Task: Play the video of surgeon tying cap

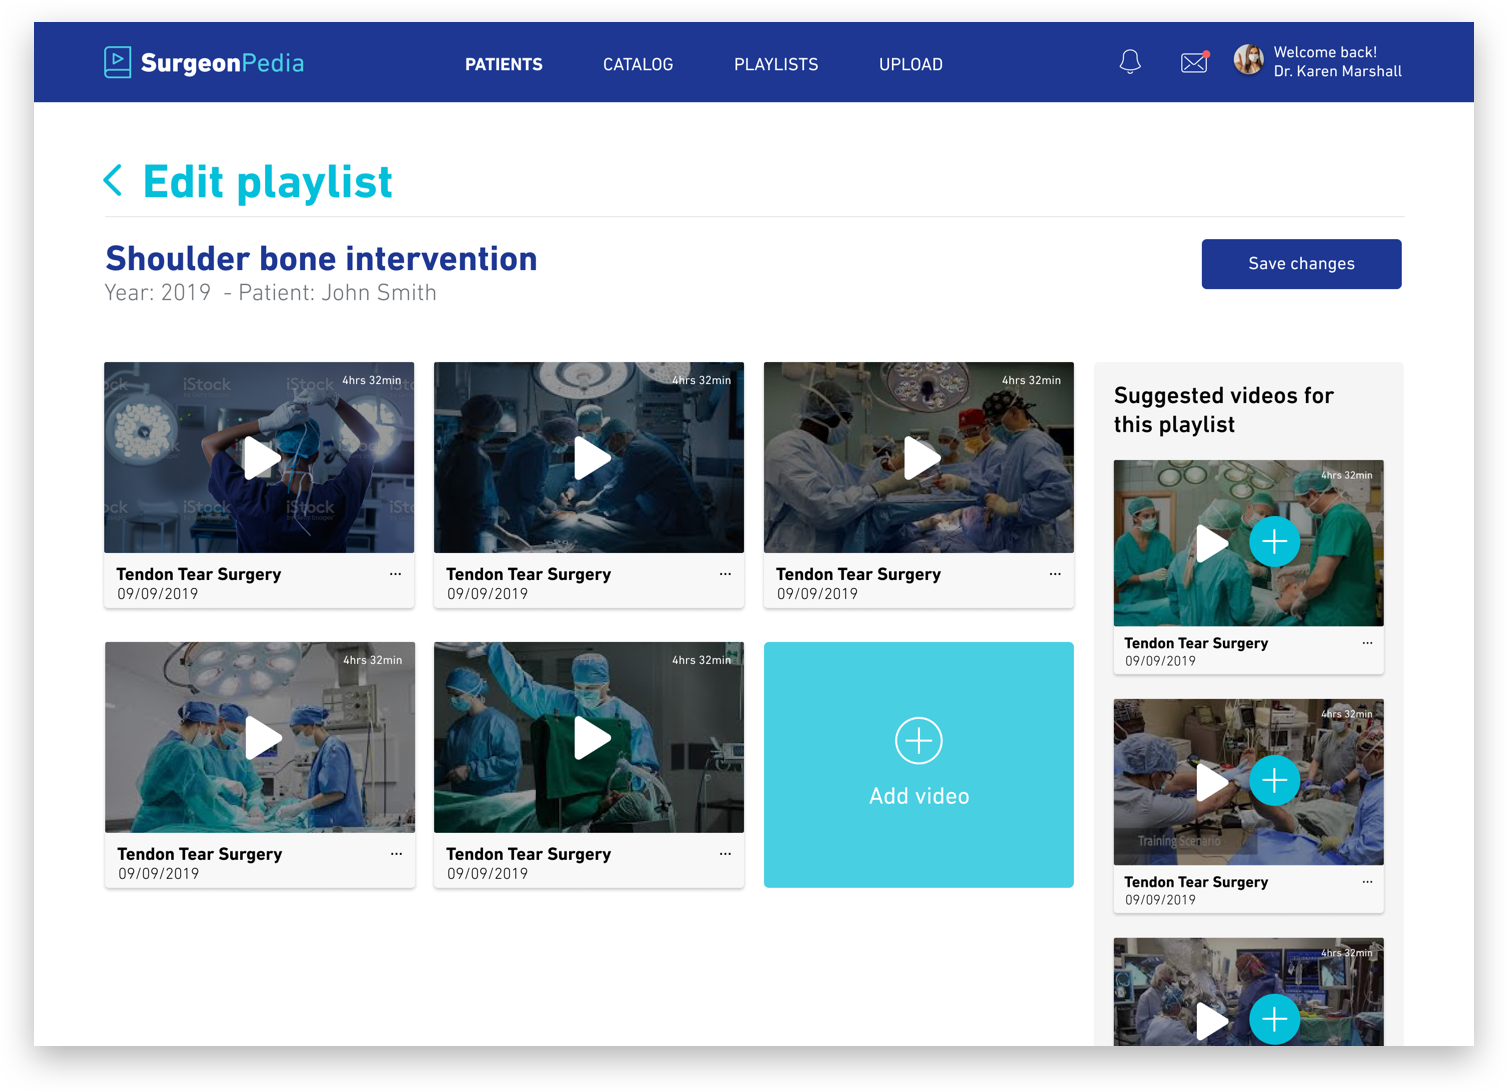Action: point(262,458)
